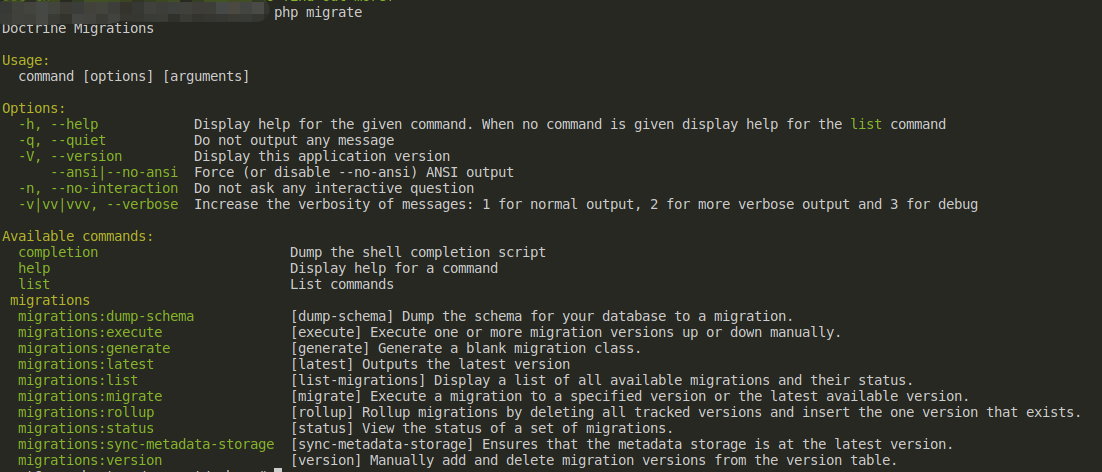
Task: Click the terminal cursor at the prompt
Action: click(278, 469)
